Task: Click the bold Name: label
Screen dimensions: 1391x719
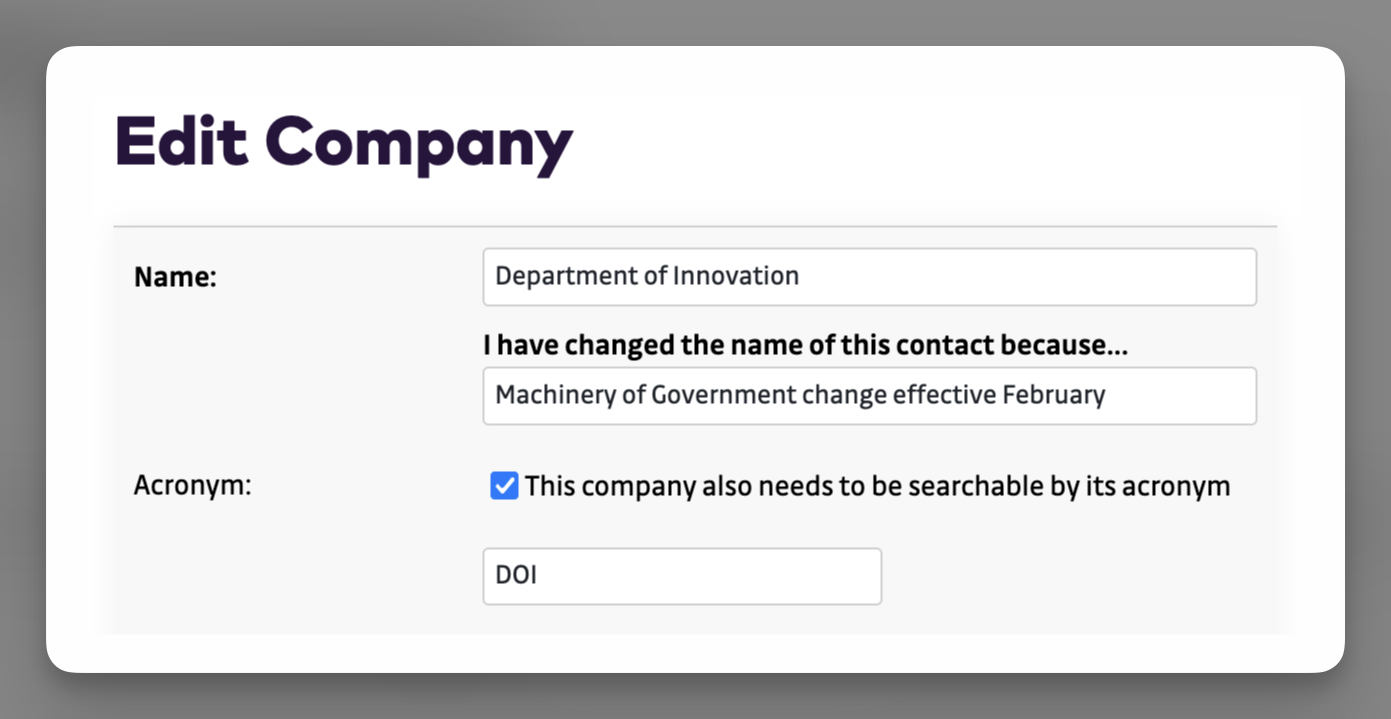Action: (175, 277)
